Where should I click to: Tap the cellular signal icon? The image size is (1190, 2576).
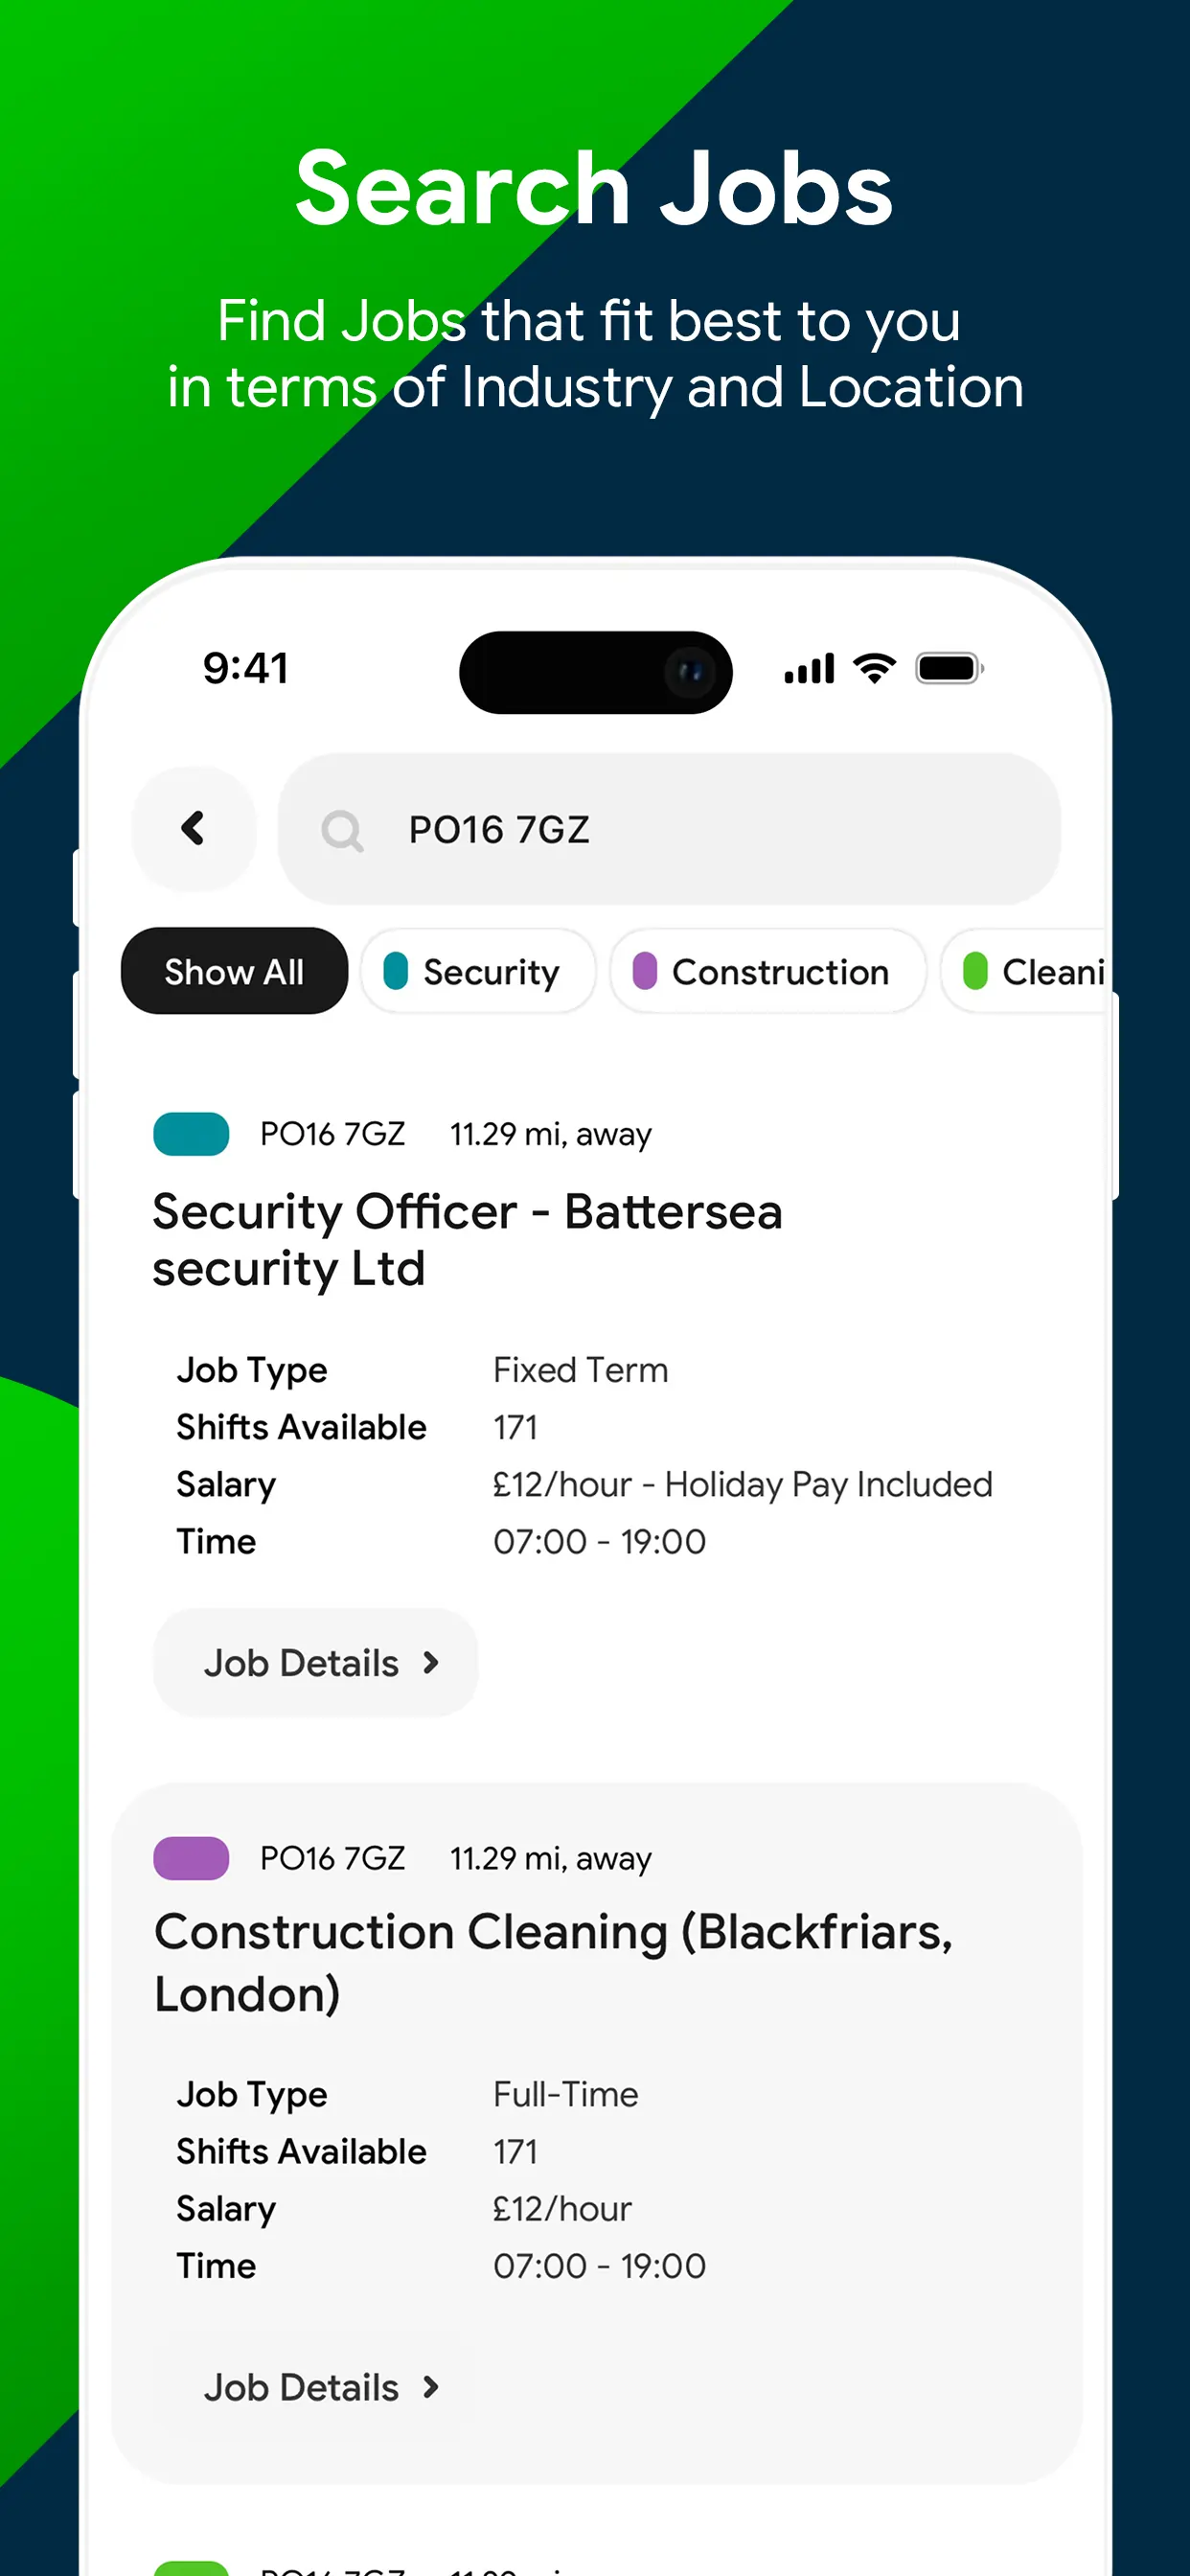coord(809,668)
